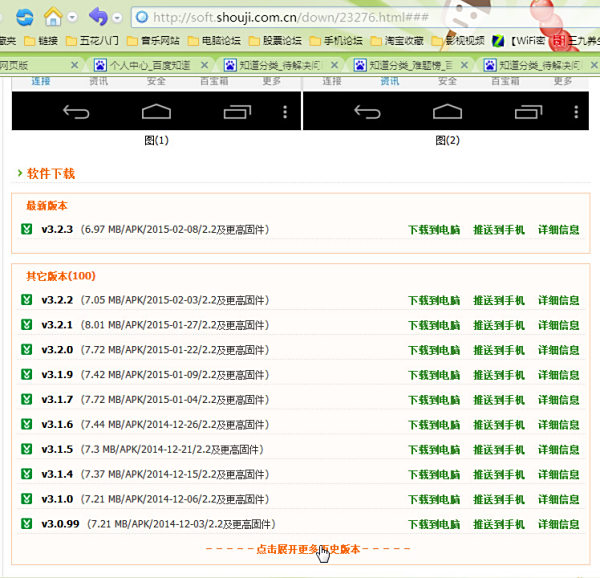Screen dimensions: 600x578
Task: Click the v3.0.99 download arrow icon
Action: (x=27, y=524)
